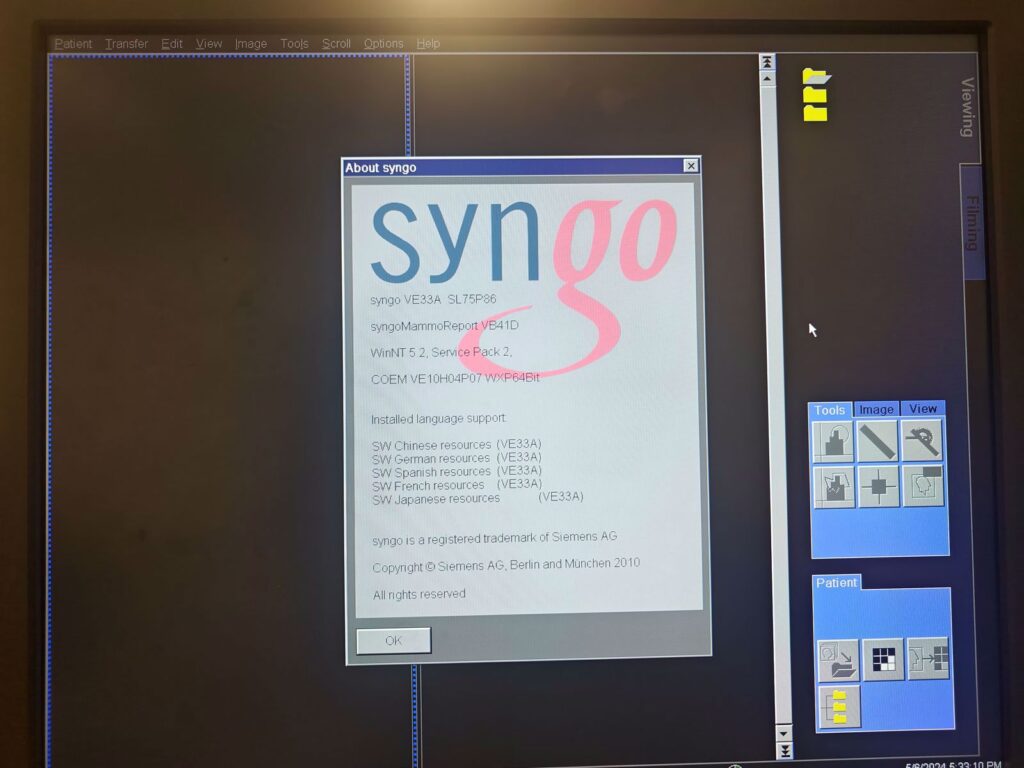Switch to the Viewing task card
Viewport: 1024px width, 768px height.
967,108
